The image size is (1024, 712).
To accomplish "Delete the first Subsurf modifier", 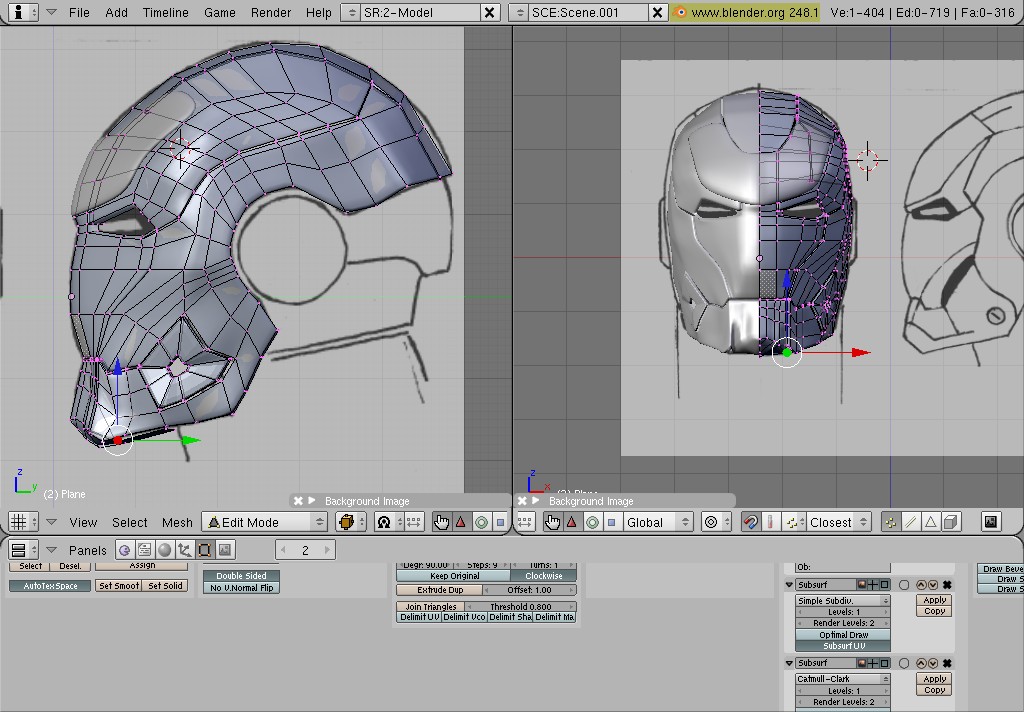I will [x=947, y=585].
